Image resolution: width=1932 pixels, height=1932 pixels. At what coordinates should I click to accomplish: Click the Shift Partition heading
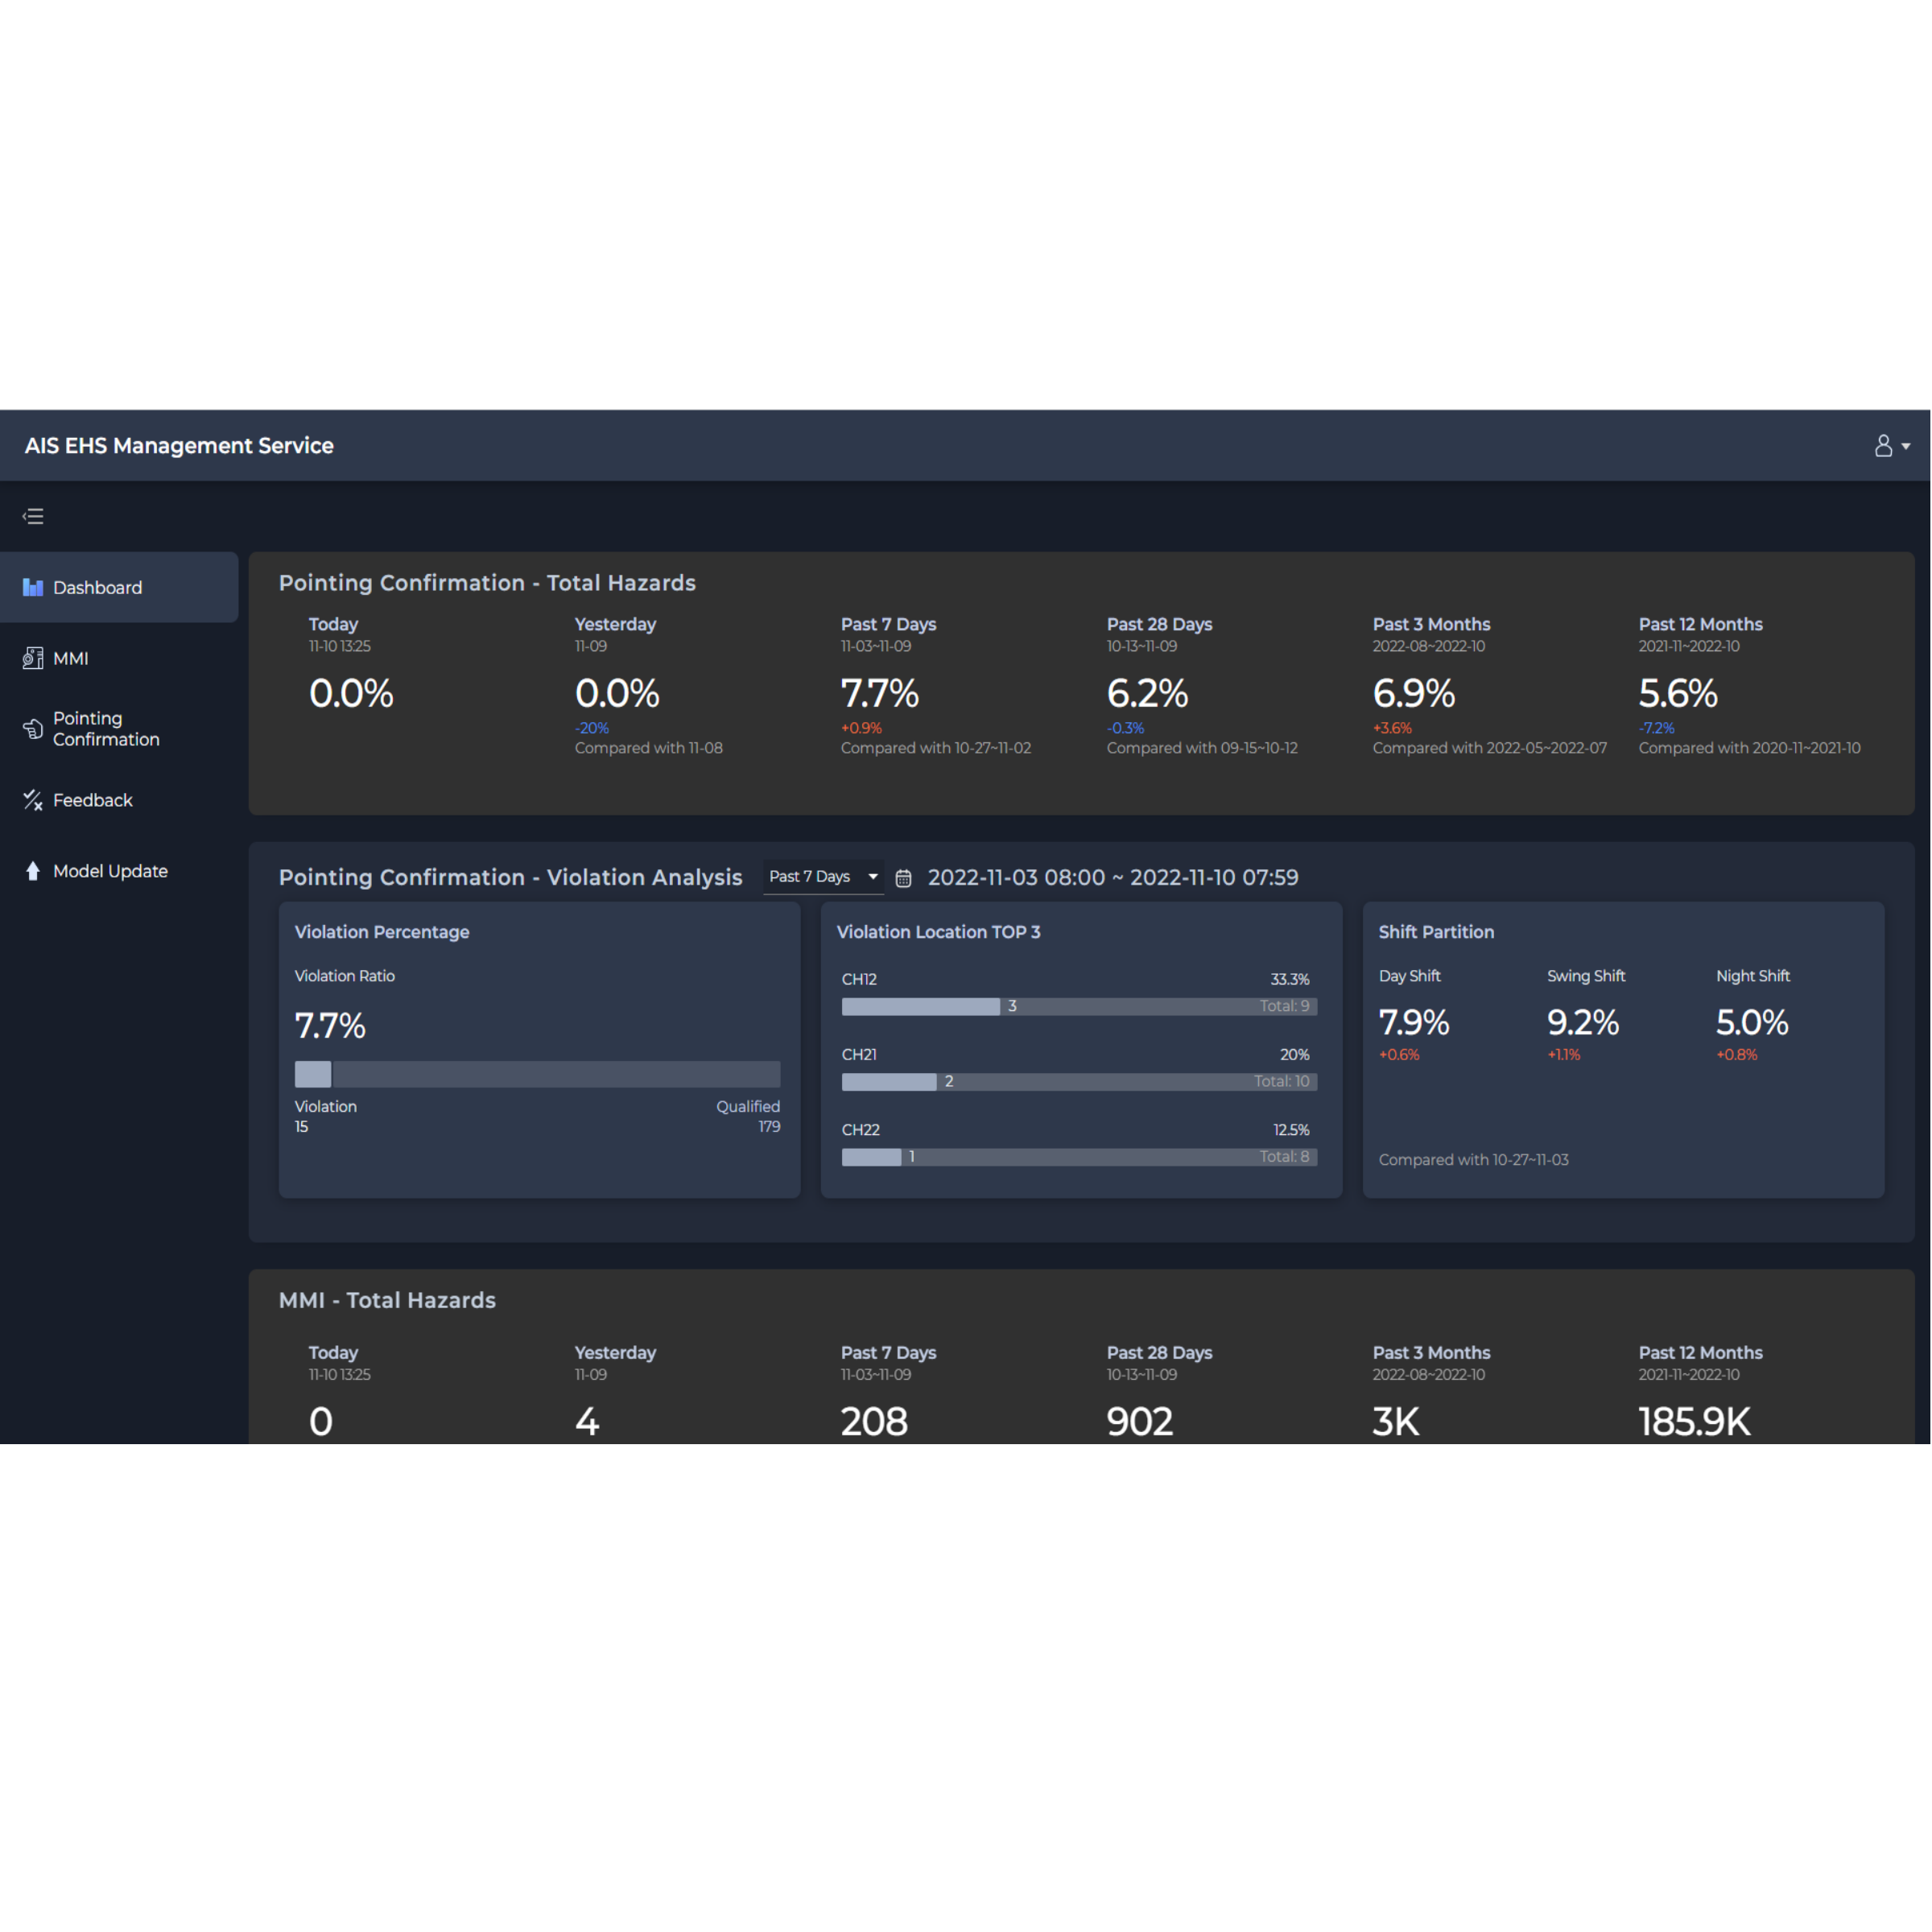point(1436,932)
